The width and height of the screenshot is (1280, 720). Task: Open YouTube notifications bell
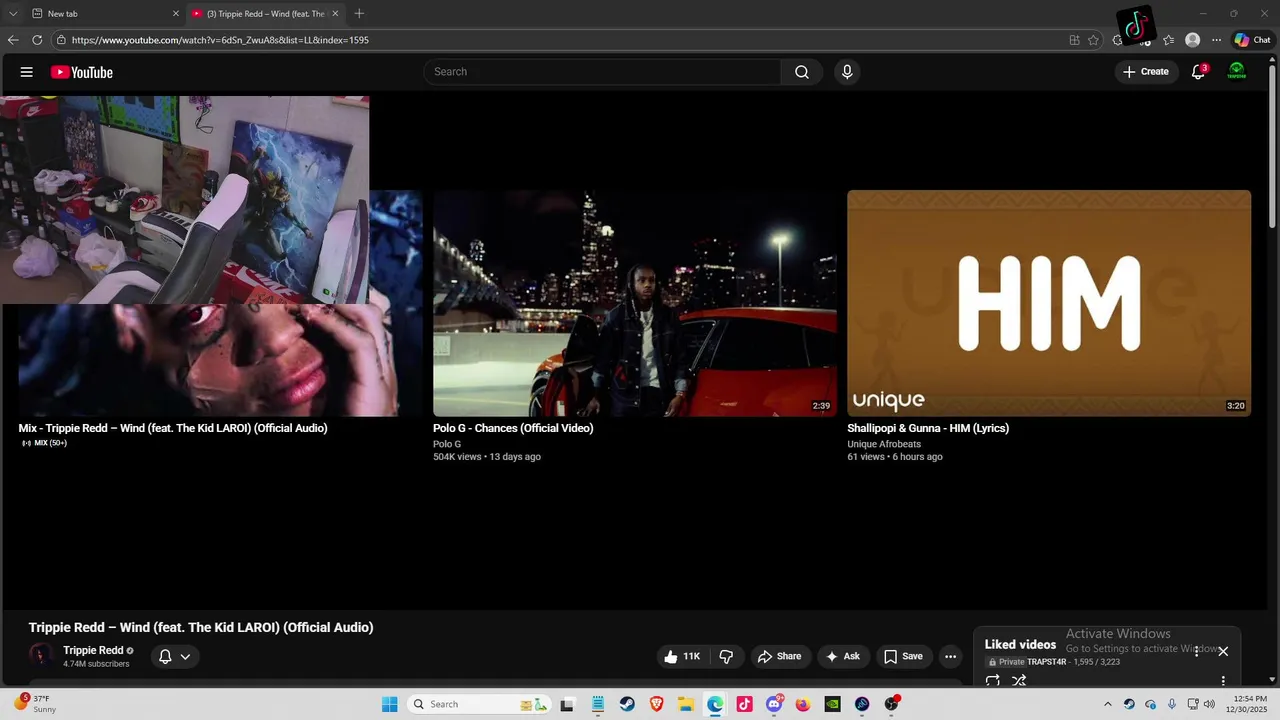[1199, 72]
